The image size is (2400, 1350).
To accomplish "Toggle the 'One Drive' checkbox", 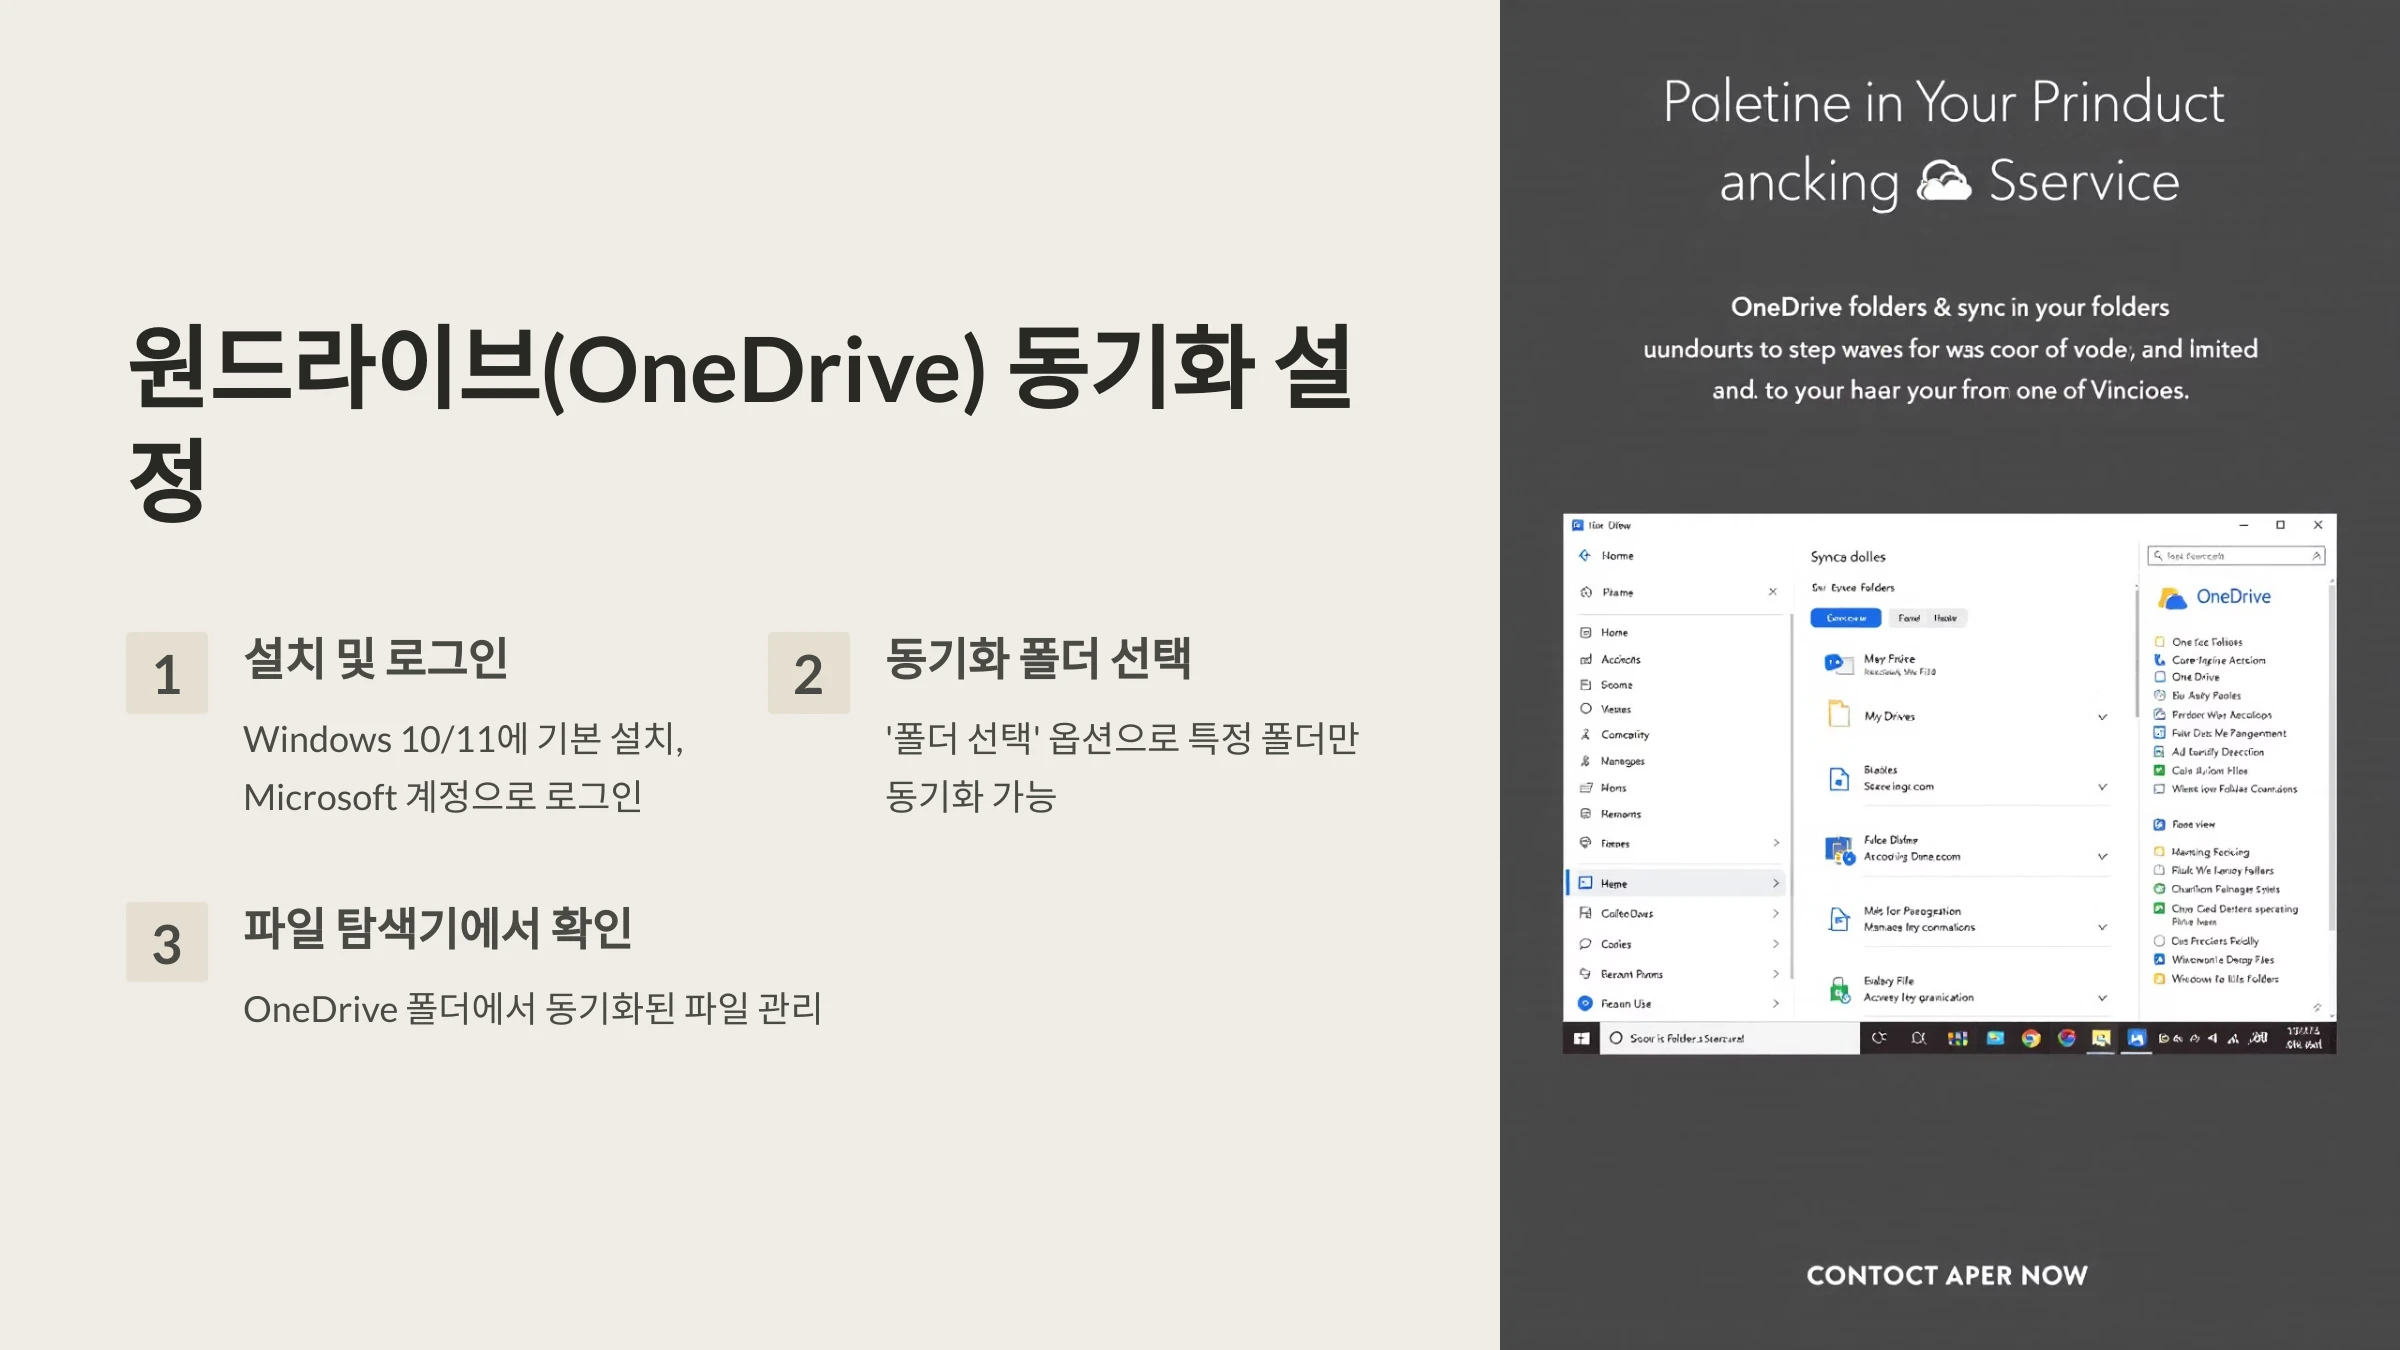I will (x=2159, y=677).
